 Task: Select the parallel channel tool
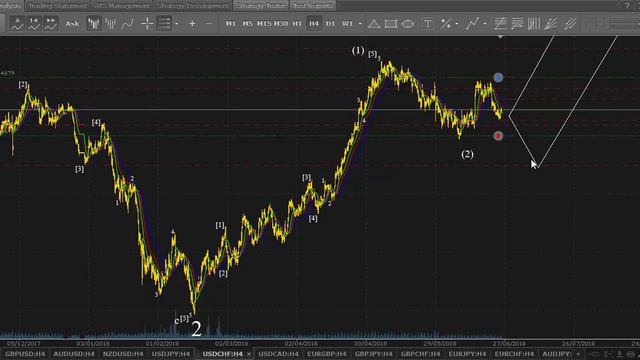(570, 24)
